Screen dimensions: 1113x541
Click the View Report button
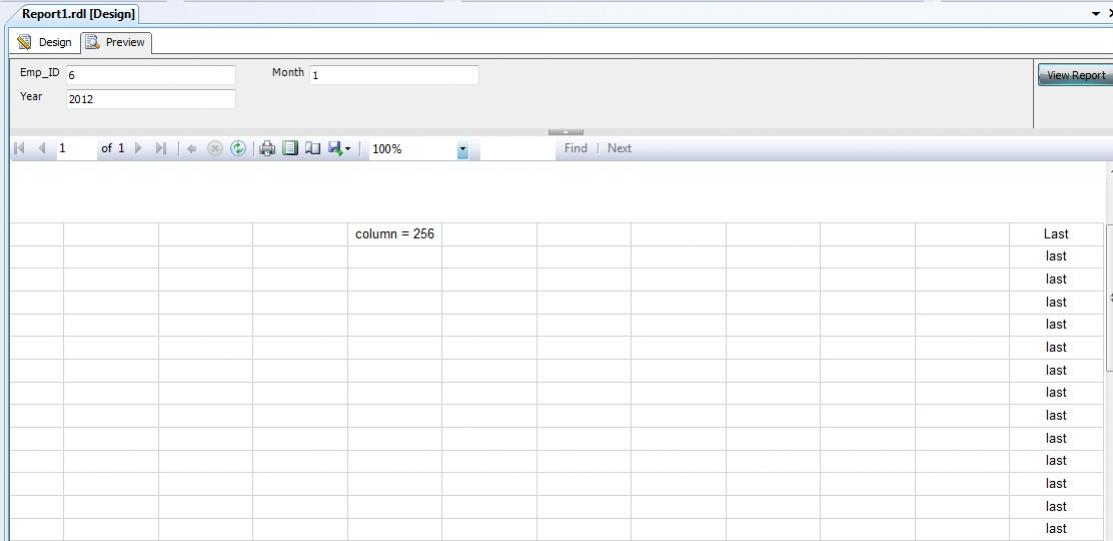[1075, 75]
